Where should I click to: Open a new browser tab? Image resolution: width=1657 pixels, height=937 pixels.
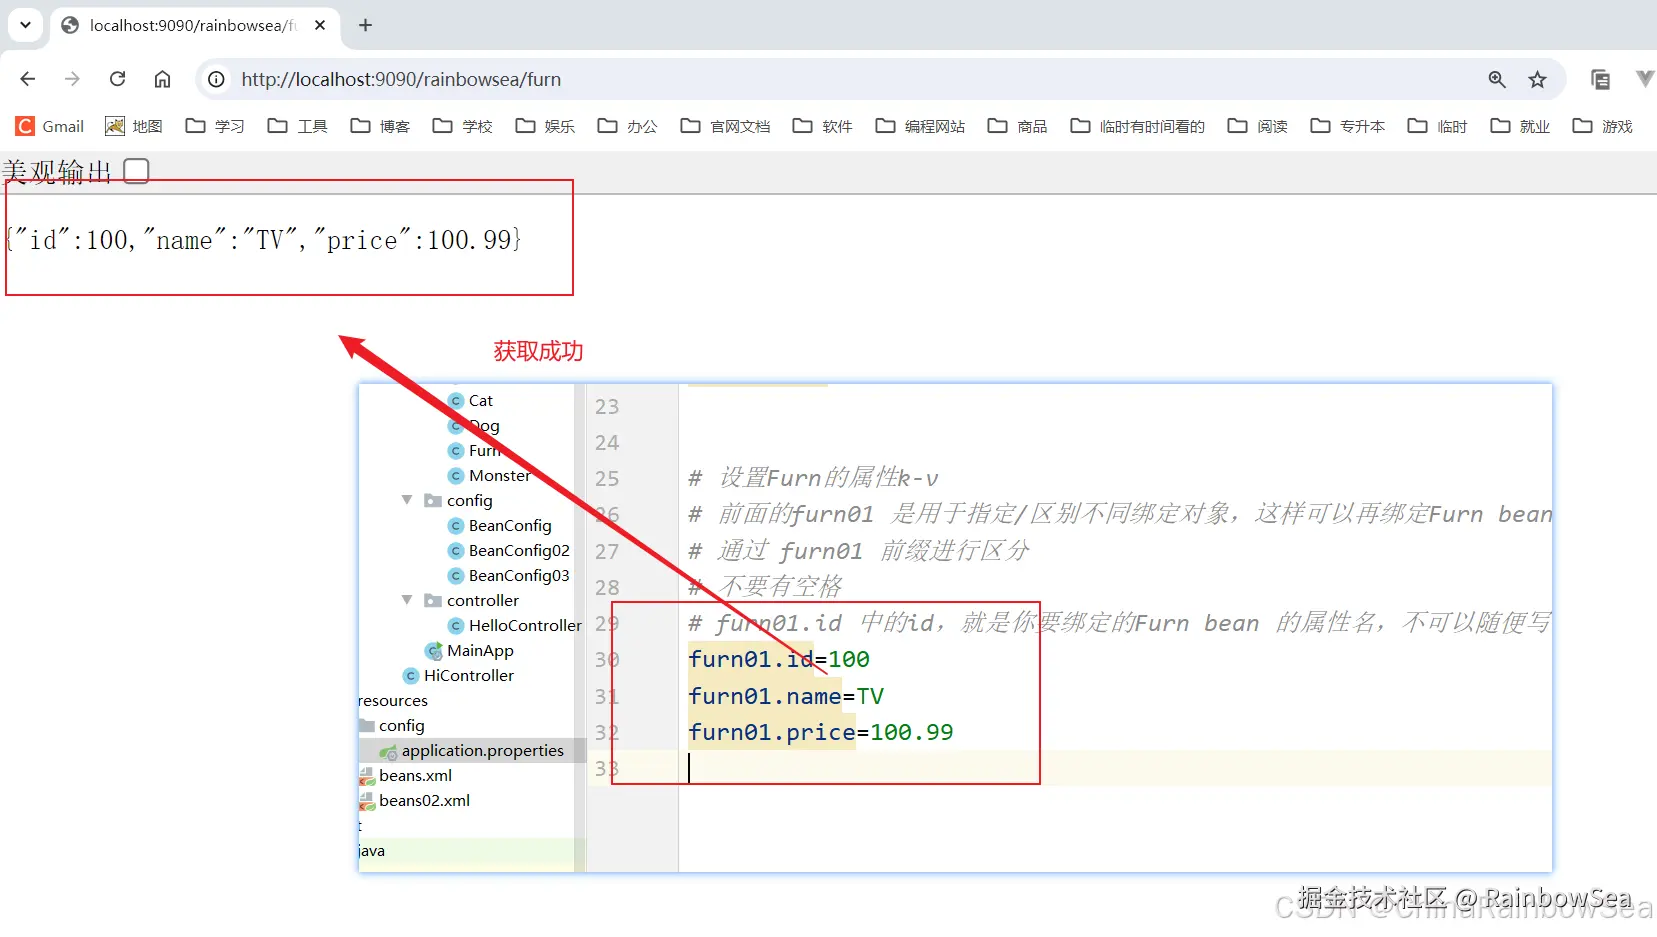365,25
